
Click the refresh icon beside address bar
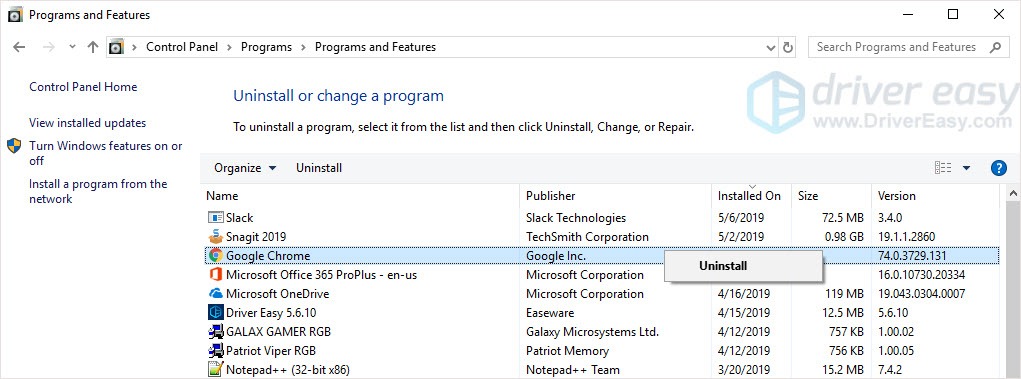point(788,47)
